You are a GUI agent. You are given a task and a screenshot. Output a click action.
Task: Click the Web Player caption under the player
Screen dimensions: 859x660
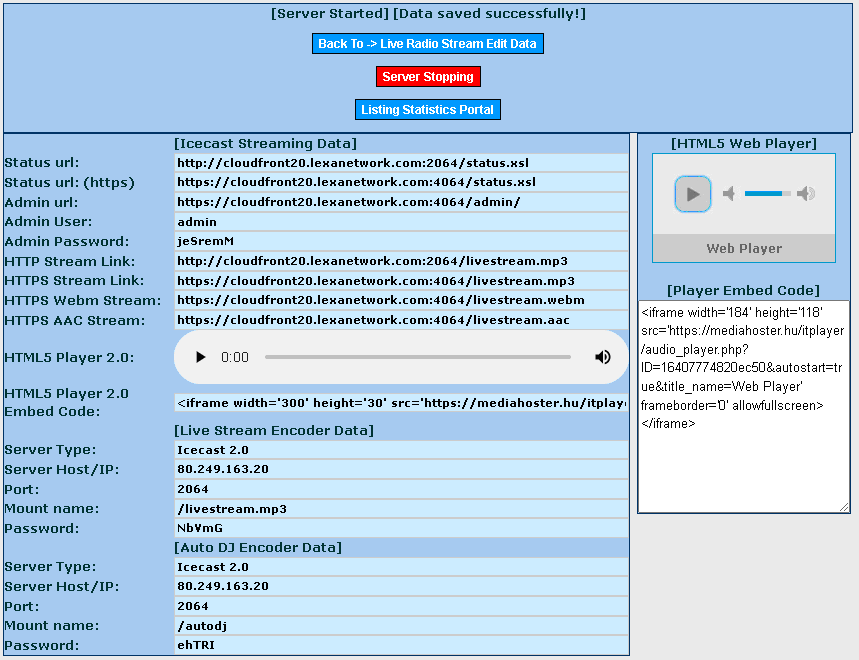pyautogui.click(x=744, y=248)
